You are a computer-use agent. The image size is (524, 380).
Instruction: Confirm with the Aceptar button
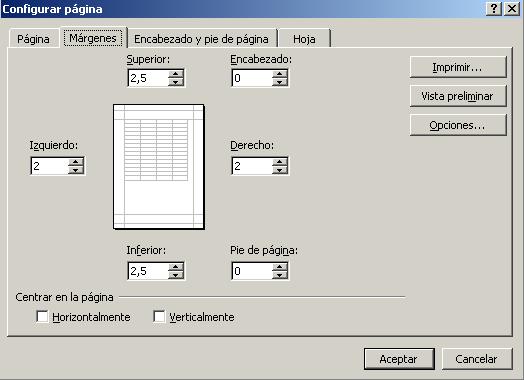point(399,359)
